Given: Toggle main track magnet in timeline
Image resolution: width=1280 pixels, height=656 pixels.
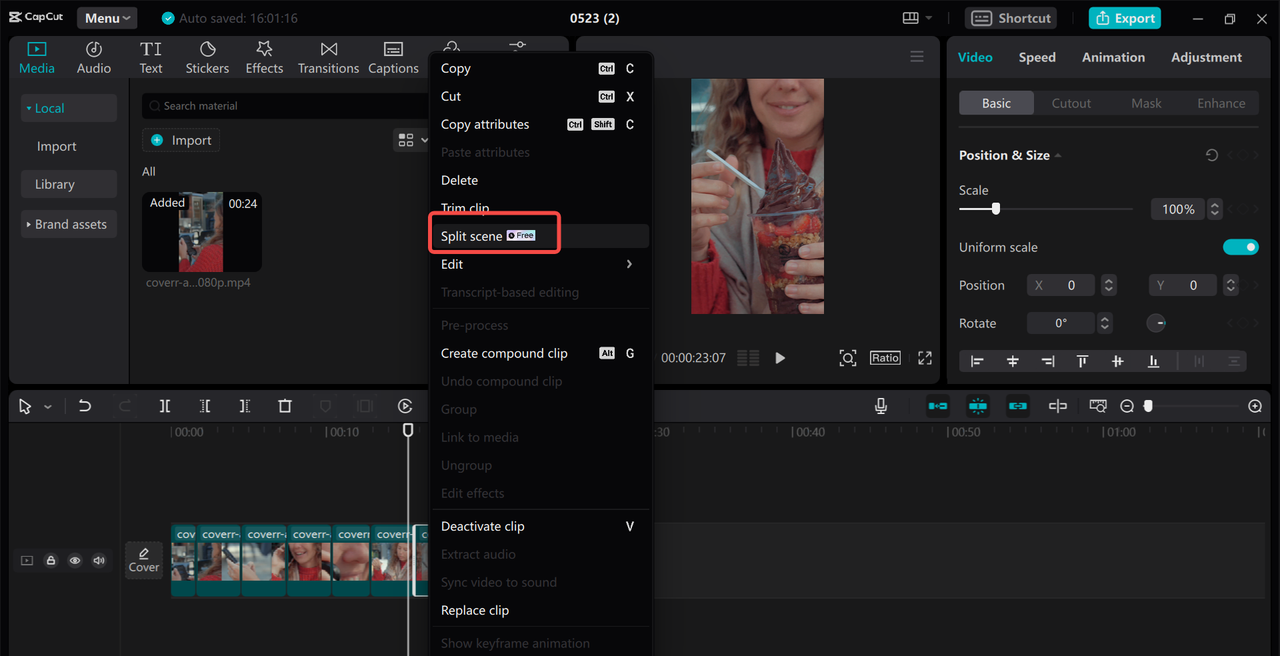Looking at the screenshot, I should [938, 406].
